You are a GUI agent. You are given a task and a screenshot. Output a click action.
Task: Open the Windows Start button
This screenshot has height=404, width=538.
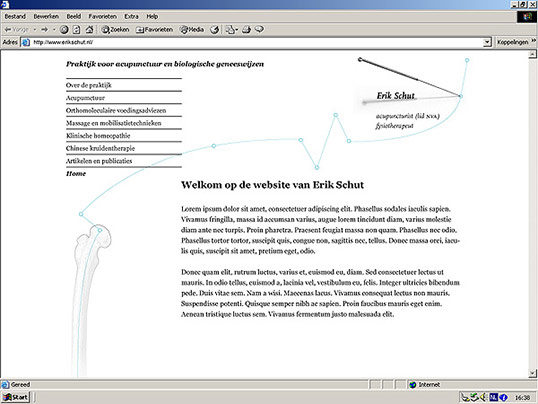pyautogui.click(x=15, y=397)
